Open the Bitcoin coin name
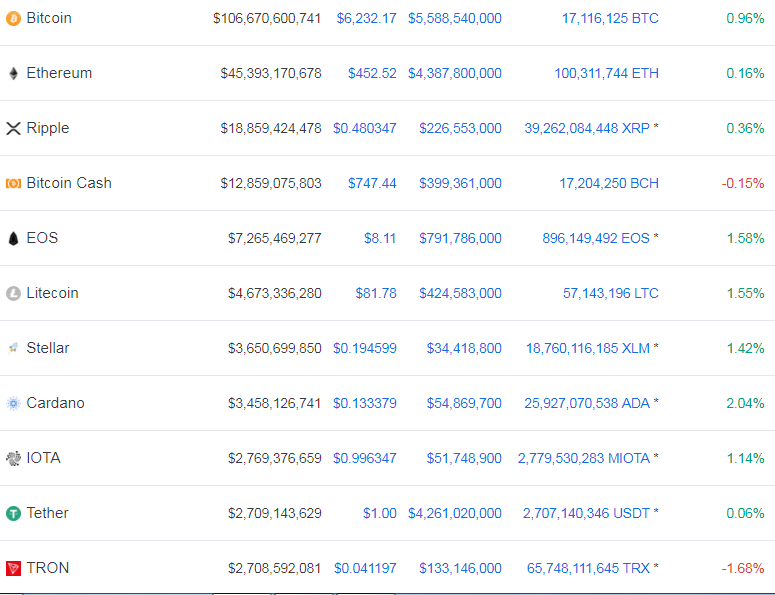Image resolution: width=775 pixels, height=595 pixels. tap(49, 18)
